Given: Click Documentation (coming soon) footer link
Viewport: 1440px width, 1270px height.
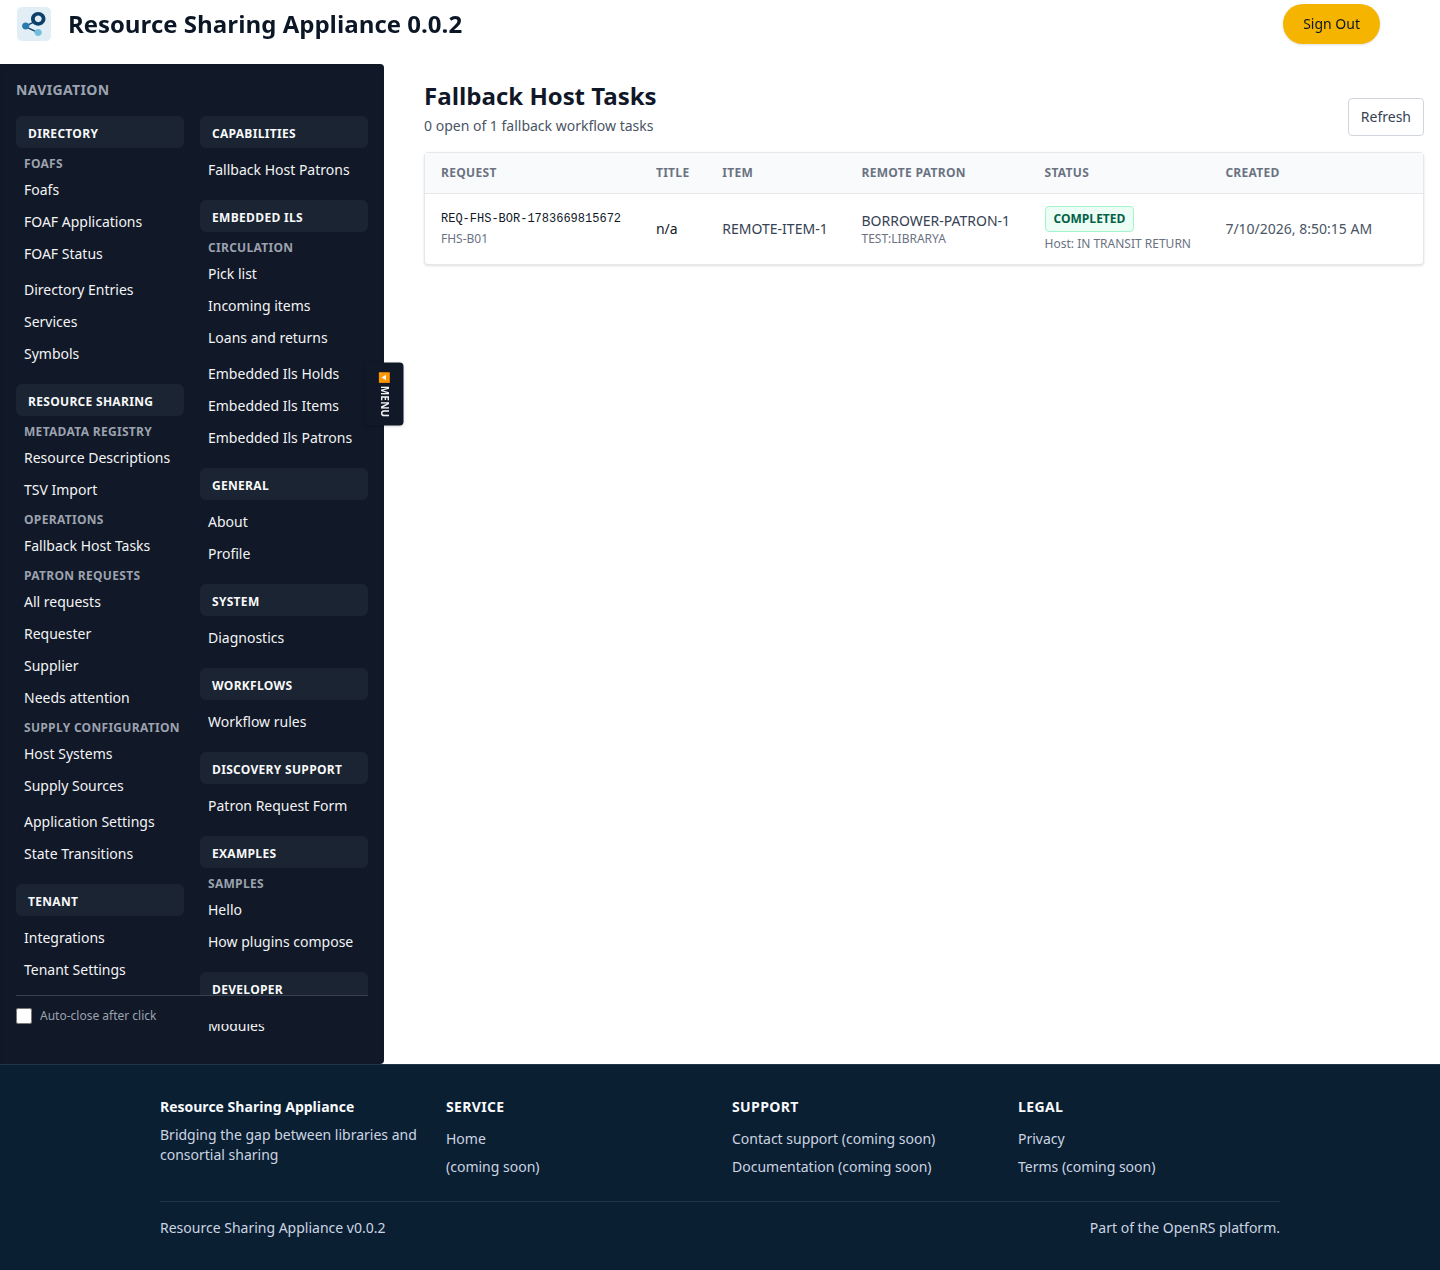Looking at the screenshot, I should [x=832, y=1167].
